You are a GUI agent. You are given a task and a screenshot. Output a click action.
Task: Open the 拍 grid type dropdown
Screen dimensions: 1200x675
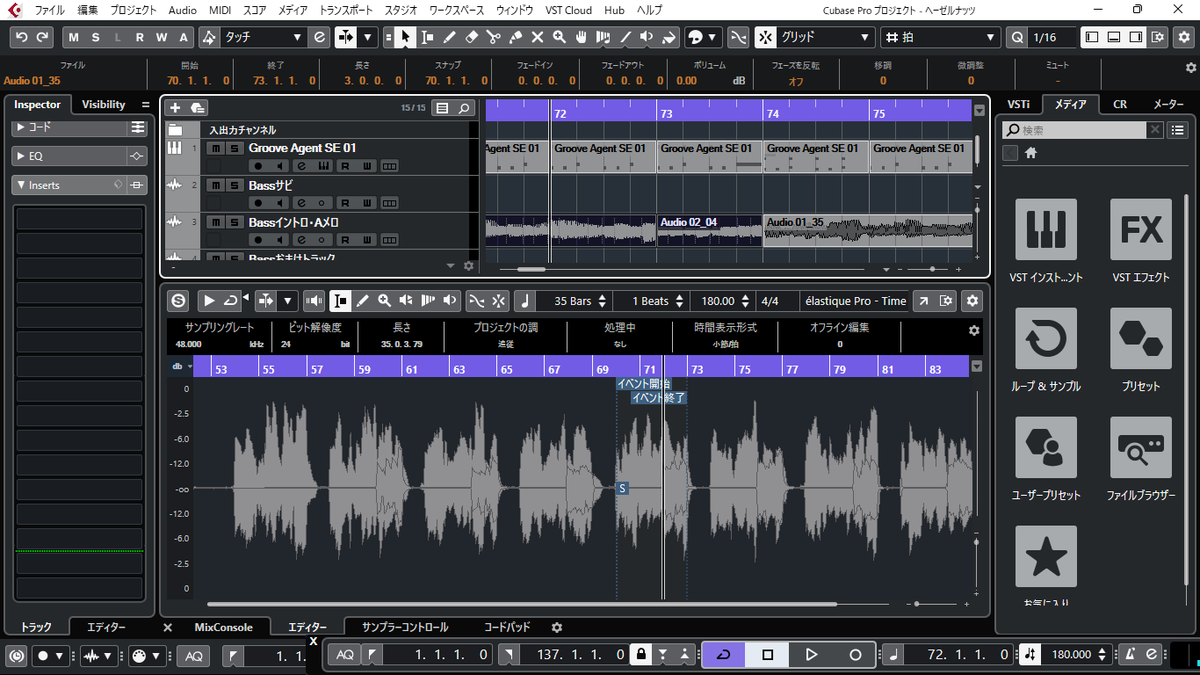[942, 37]
